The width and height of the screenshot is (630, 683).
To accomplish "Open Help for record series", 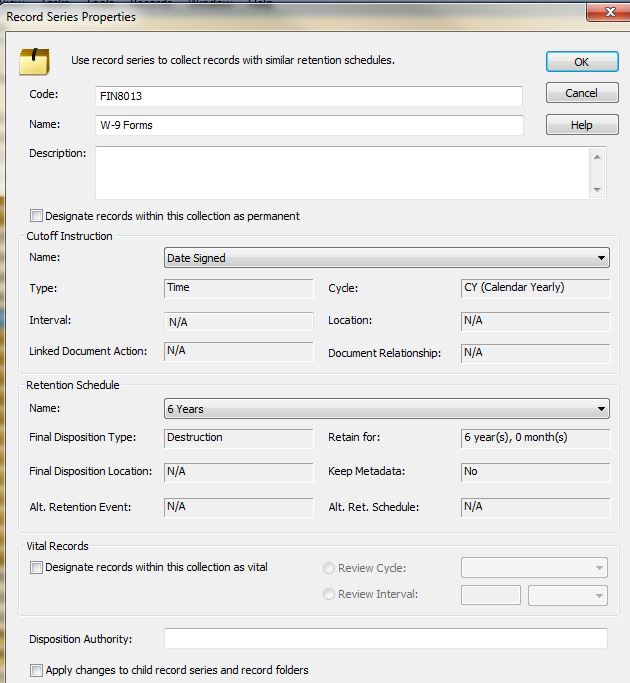I will tap(581, 125).
